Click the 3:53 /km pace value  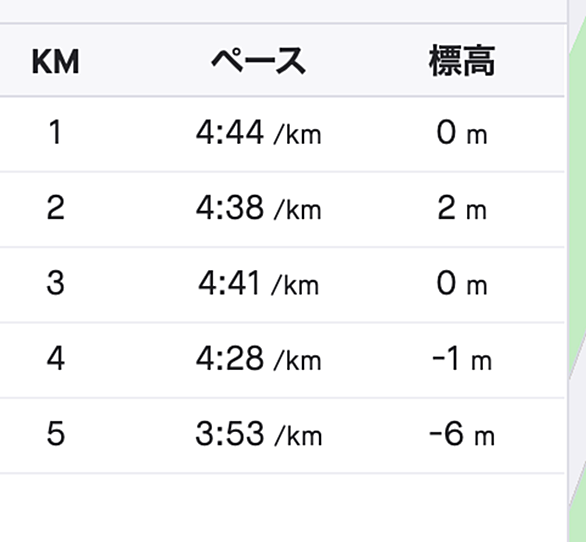(259, 434)
